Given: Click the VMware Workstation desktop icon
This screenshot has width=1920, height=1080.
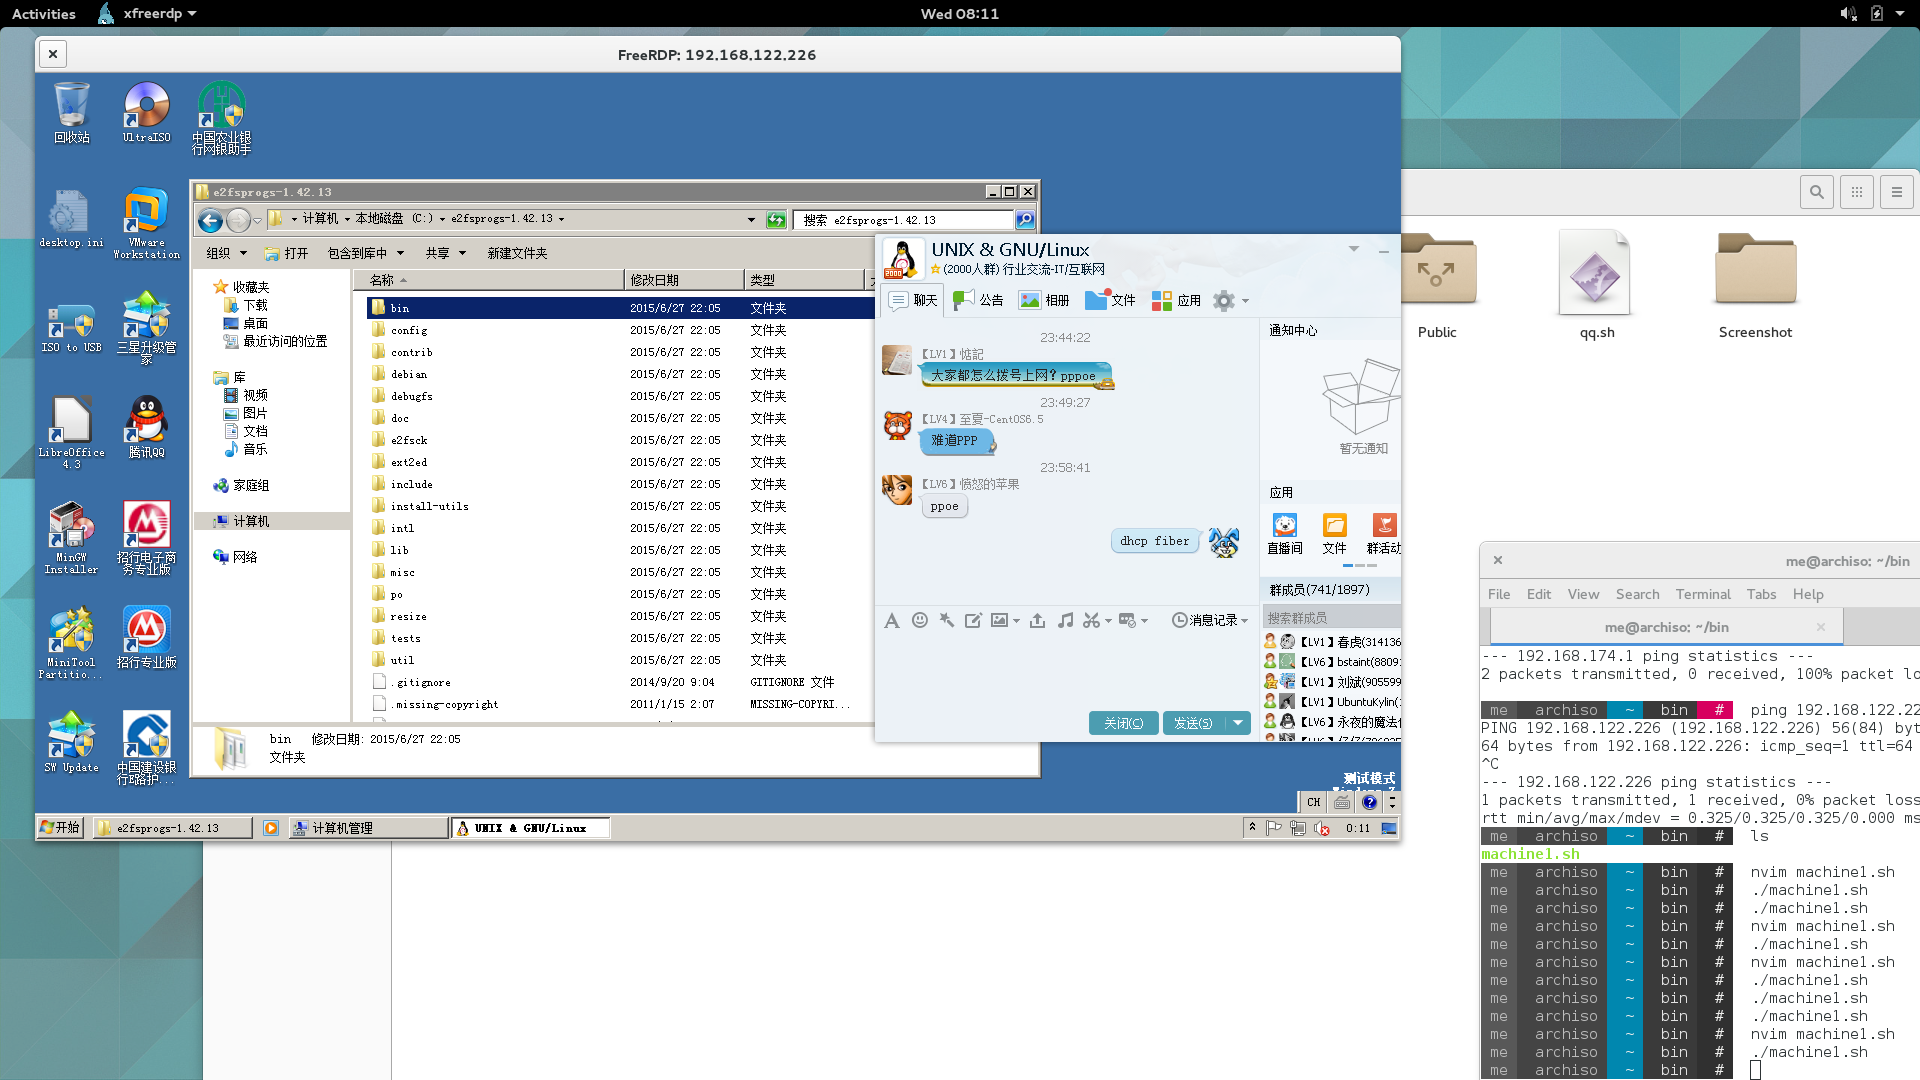Looking at the screenshot, I should pyautogui.click(x=147, y=224).
